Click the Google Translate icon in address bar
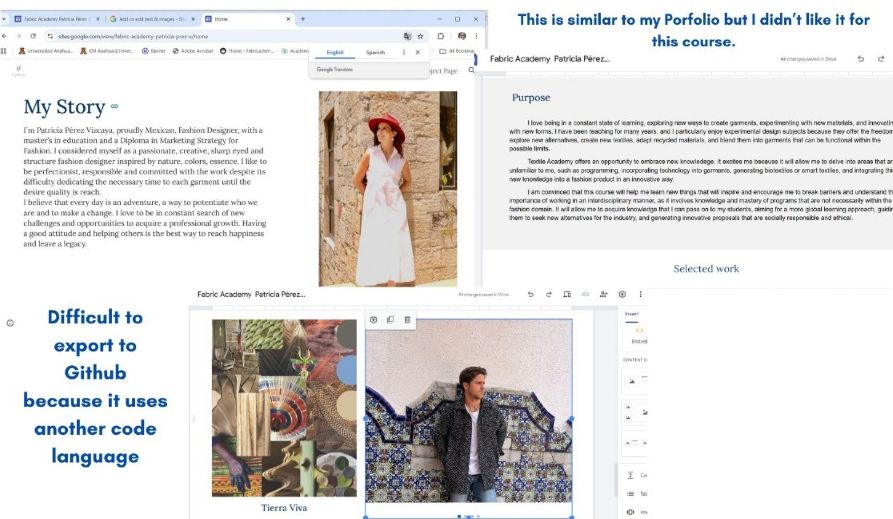 (x=407, y=35)
